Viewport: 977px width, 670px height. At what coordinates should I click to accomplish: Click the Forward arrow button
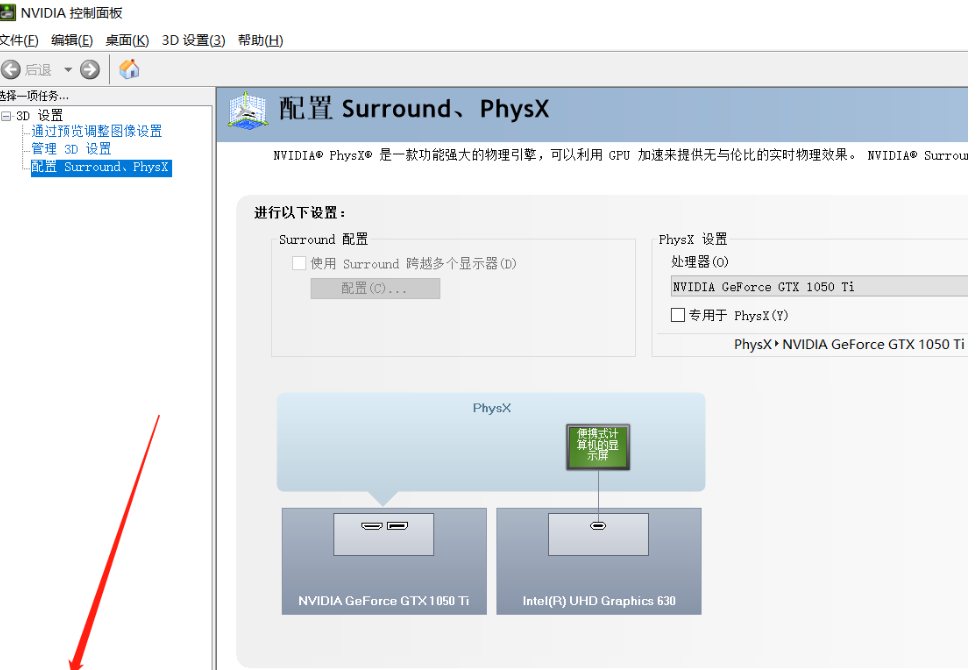(x=90, y=69)
